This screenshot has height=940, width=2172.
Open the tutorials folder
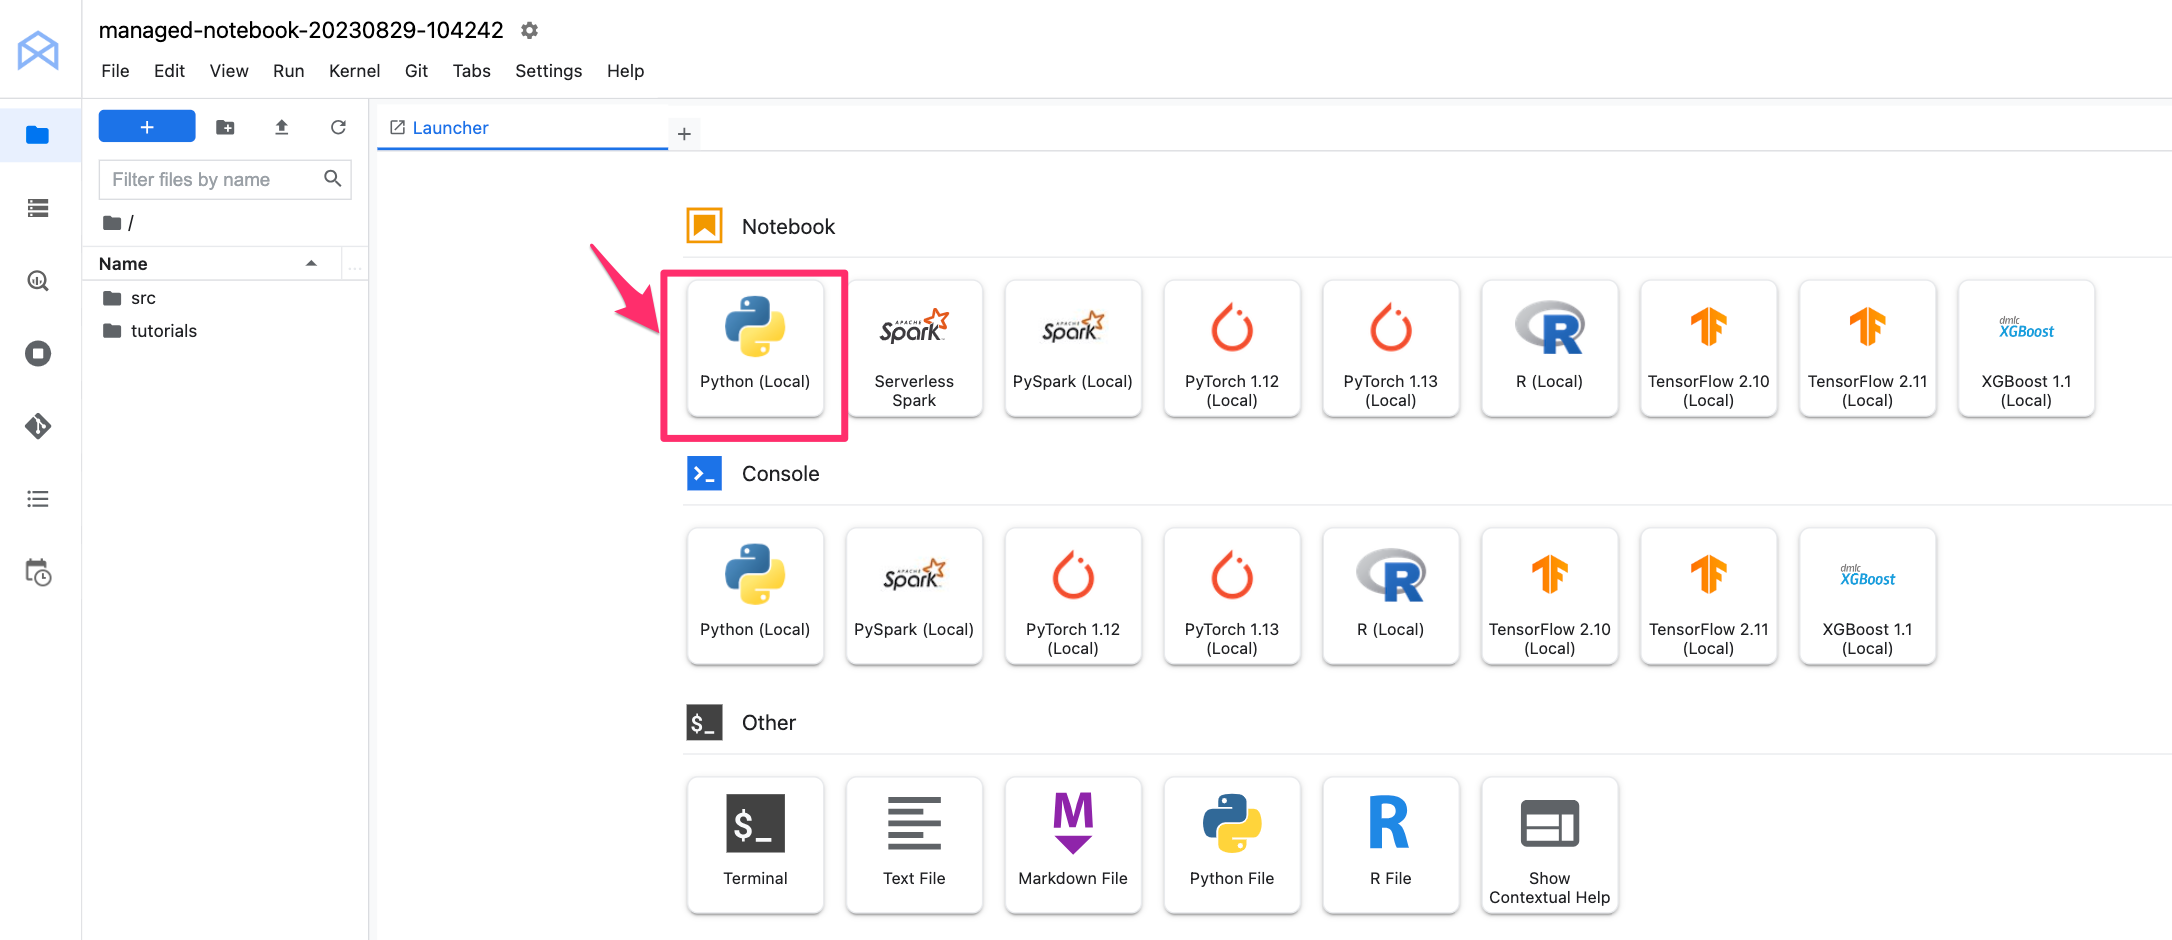pyautogui.click(x=164, y=330)
